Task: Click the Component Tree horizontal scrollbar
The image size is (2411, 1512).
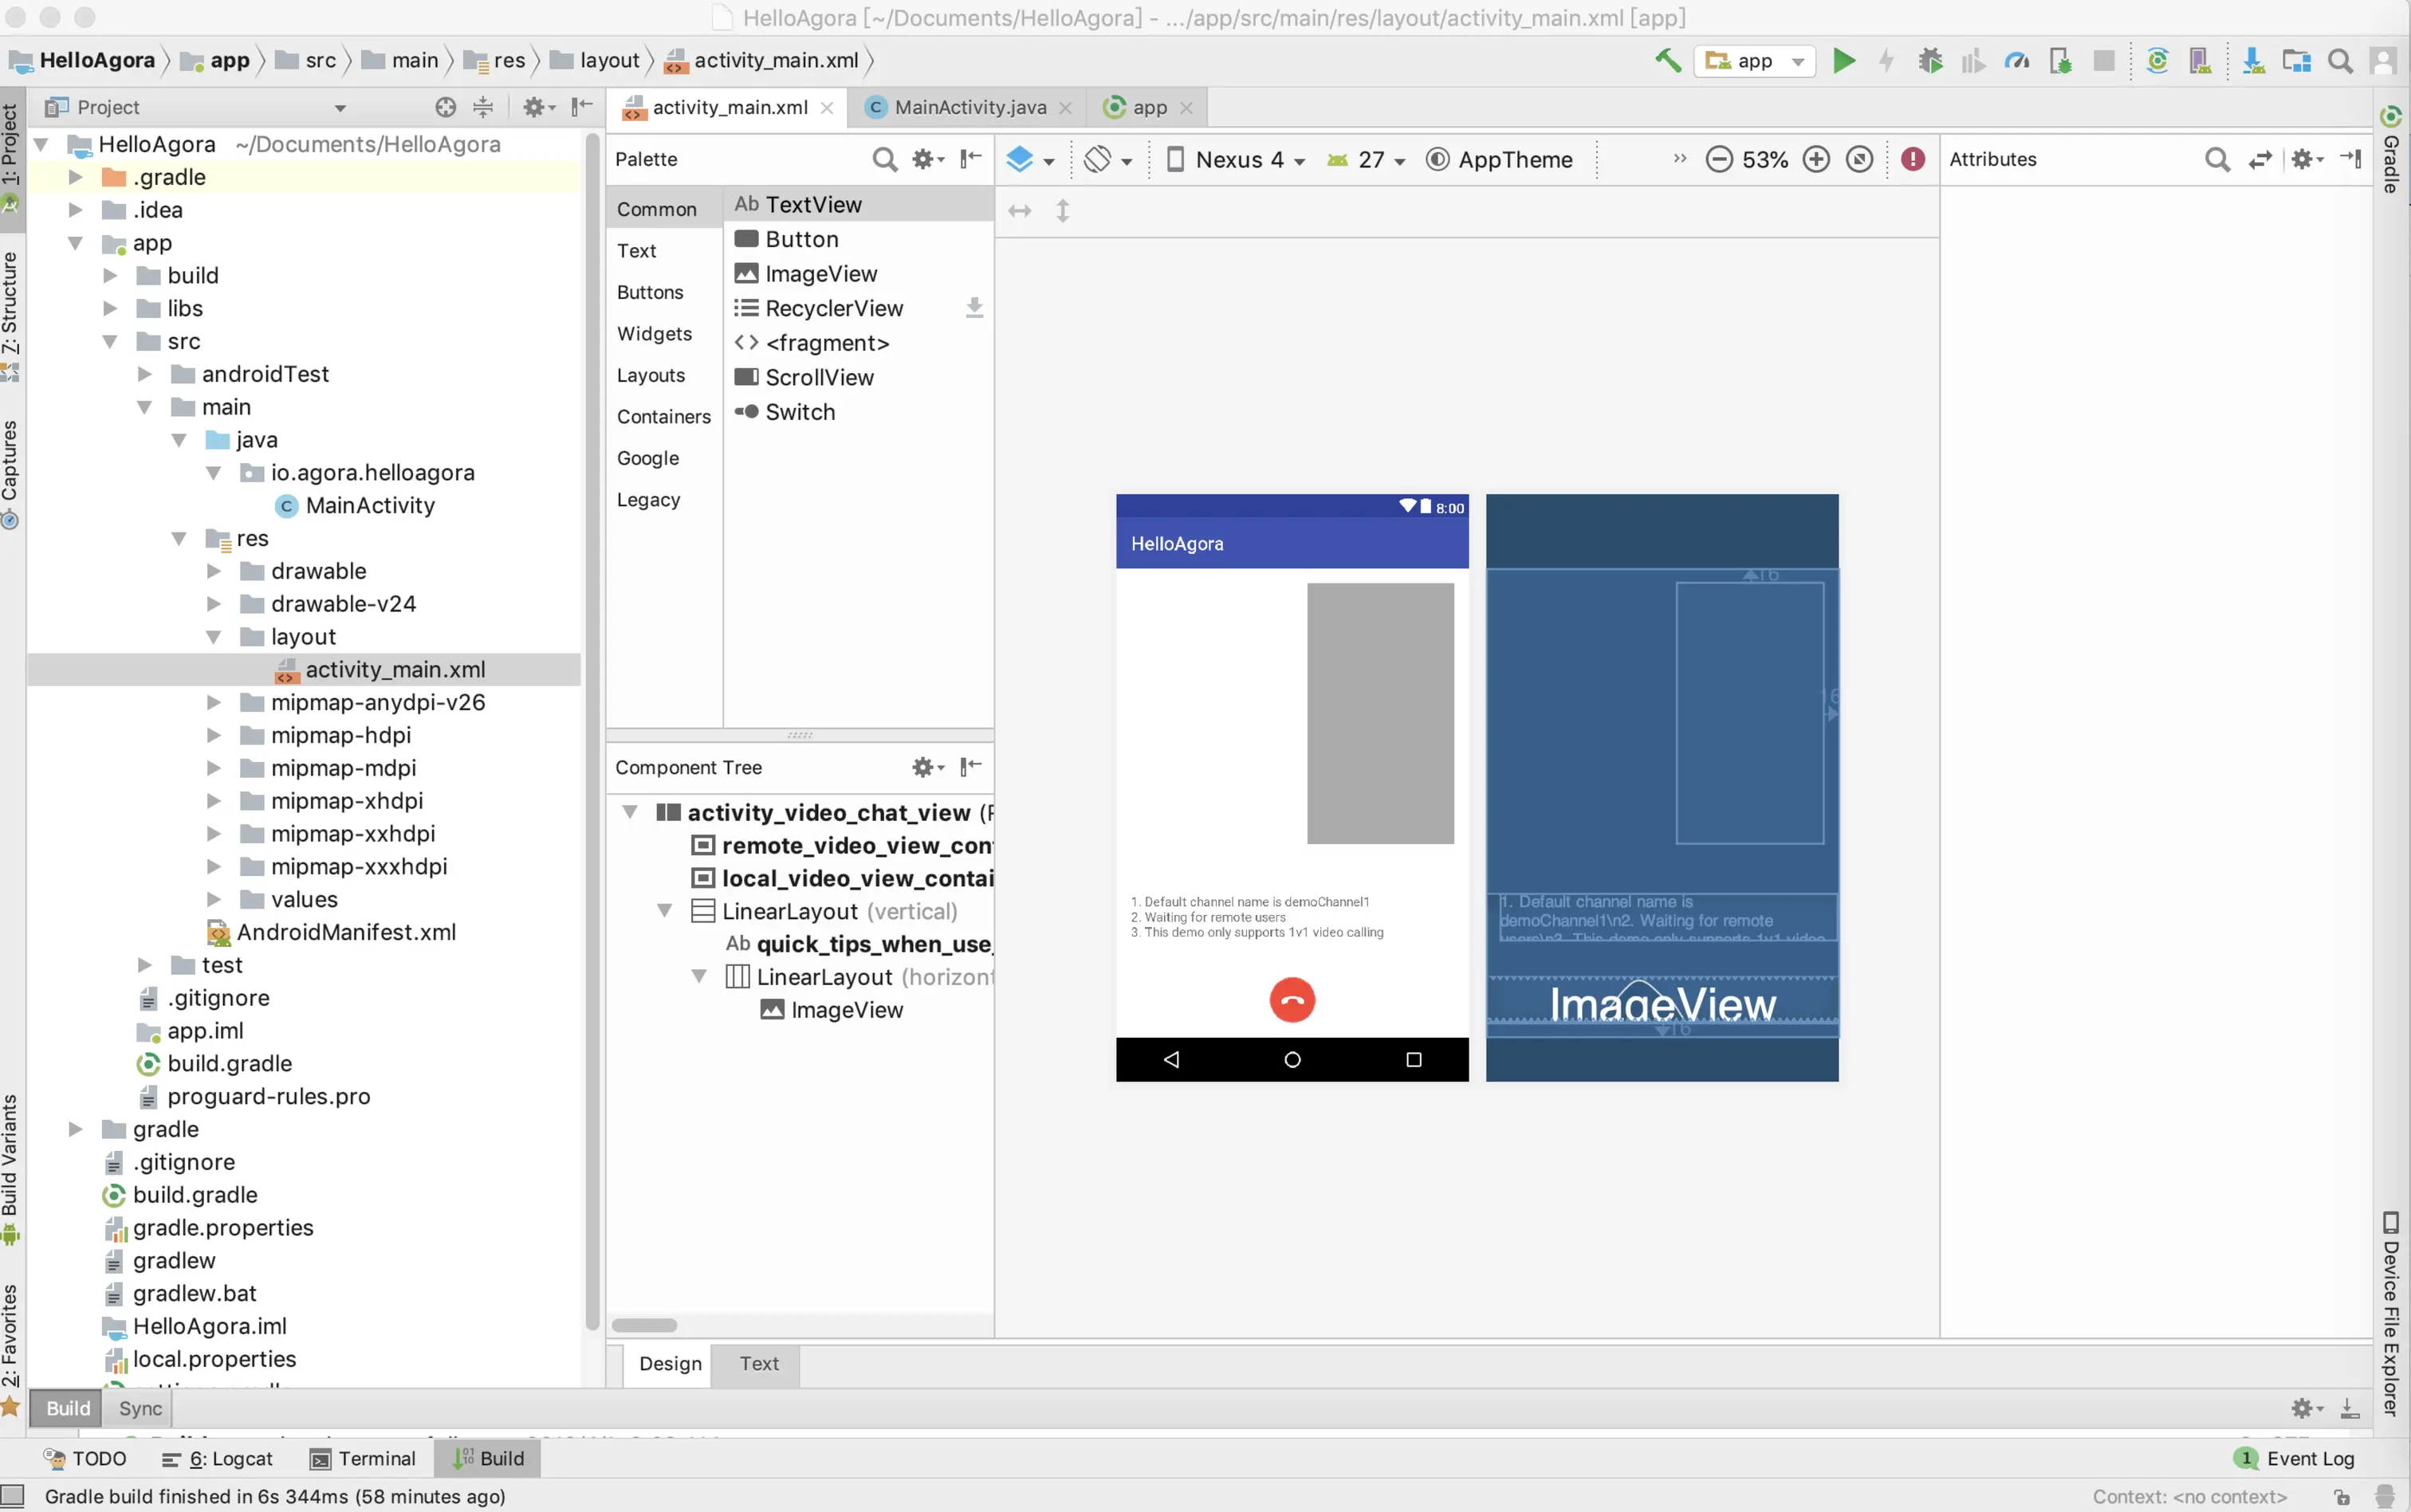Action: click(644, 1325)
